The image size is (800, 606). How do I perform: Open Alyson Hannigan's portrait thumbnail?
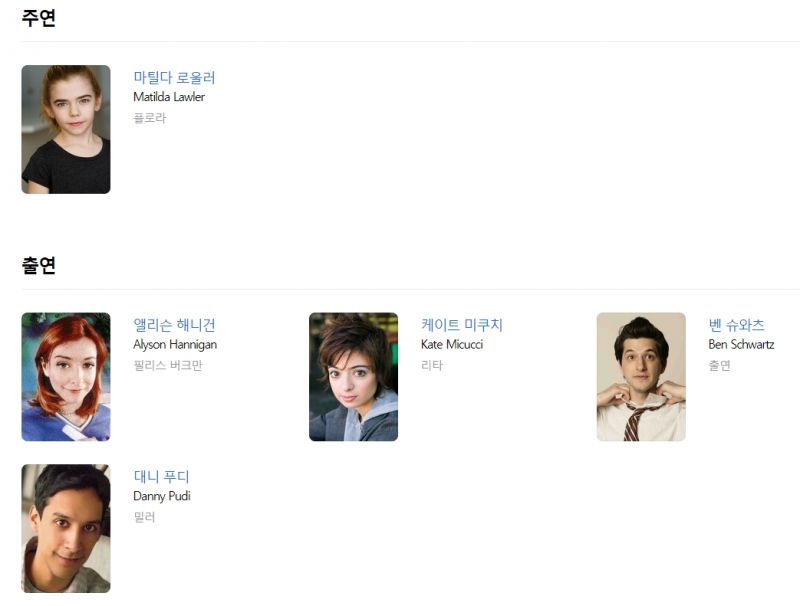pos(66,377)
